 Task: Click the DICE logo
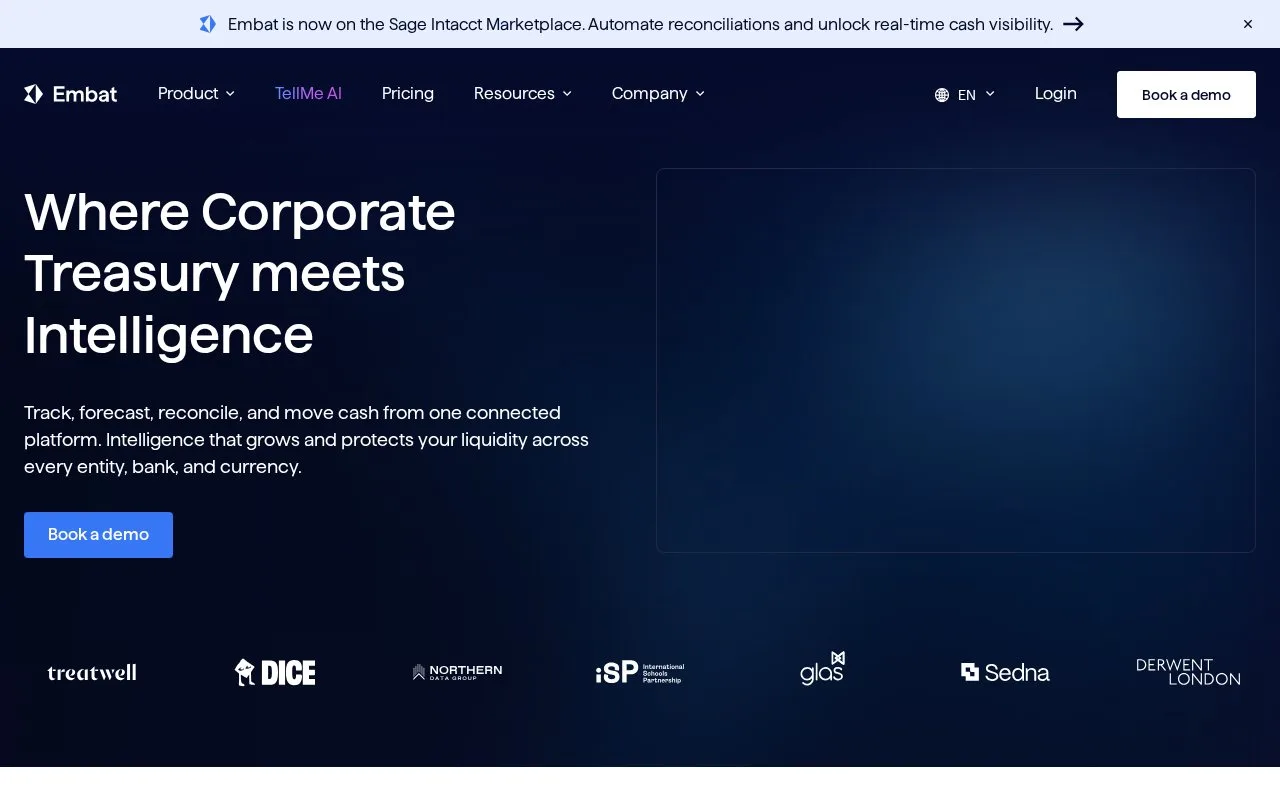point(275,672)
